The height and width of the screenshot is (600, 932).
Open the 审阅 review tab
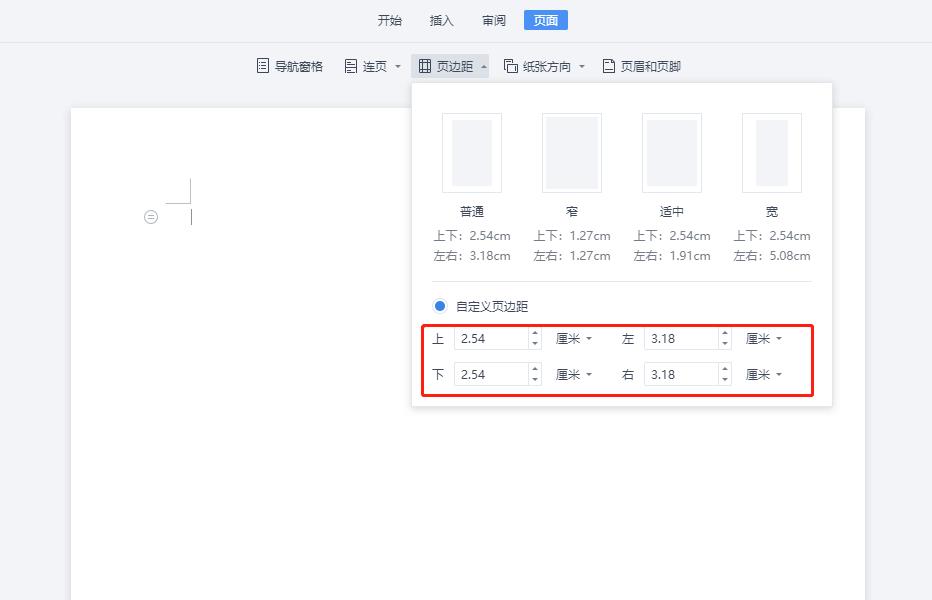click(x=494, y=20)
